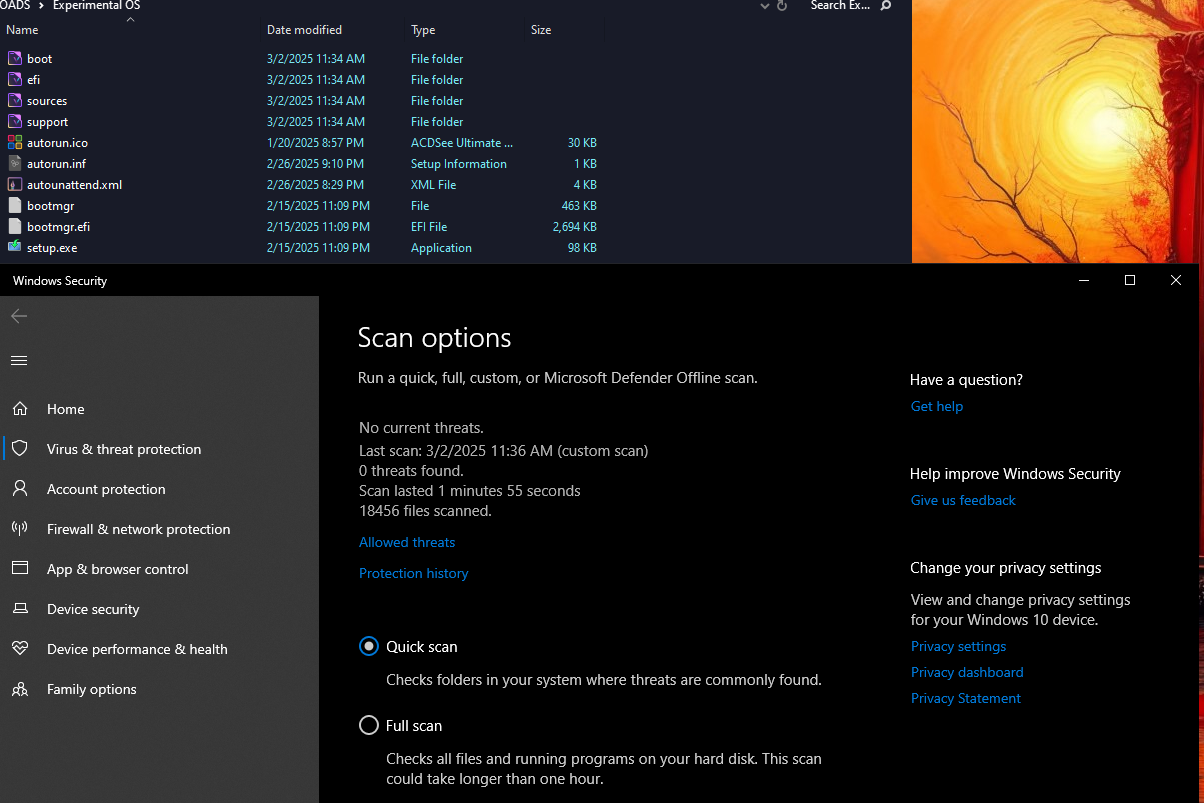Open the address bar history dropdown in Explorer

coord(765,6)
